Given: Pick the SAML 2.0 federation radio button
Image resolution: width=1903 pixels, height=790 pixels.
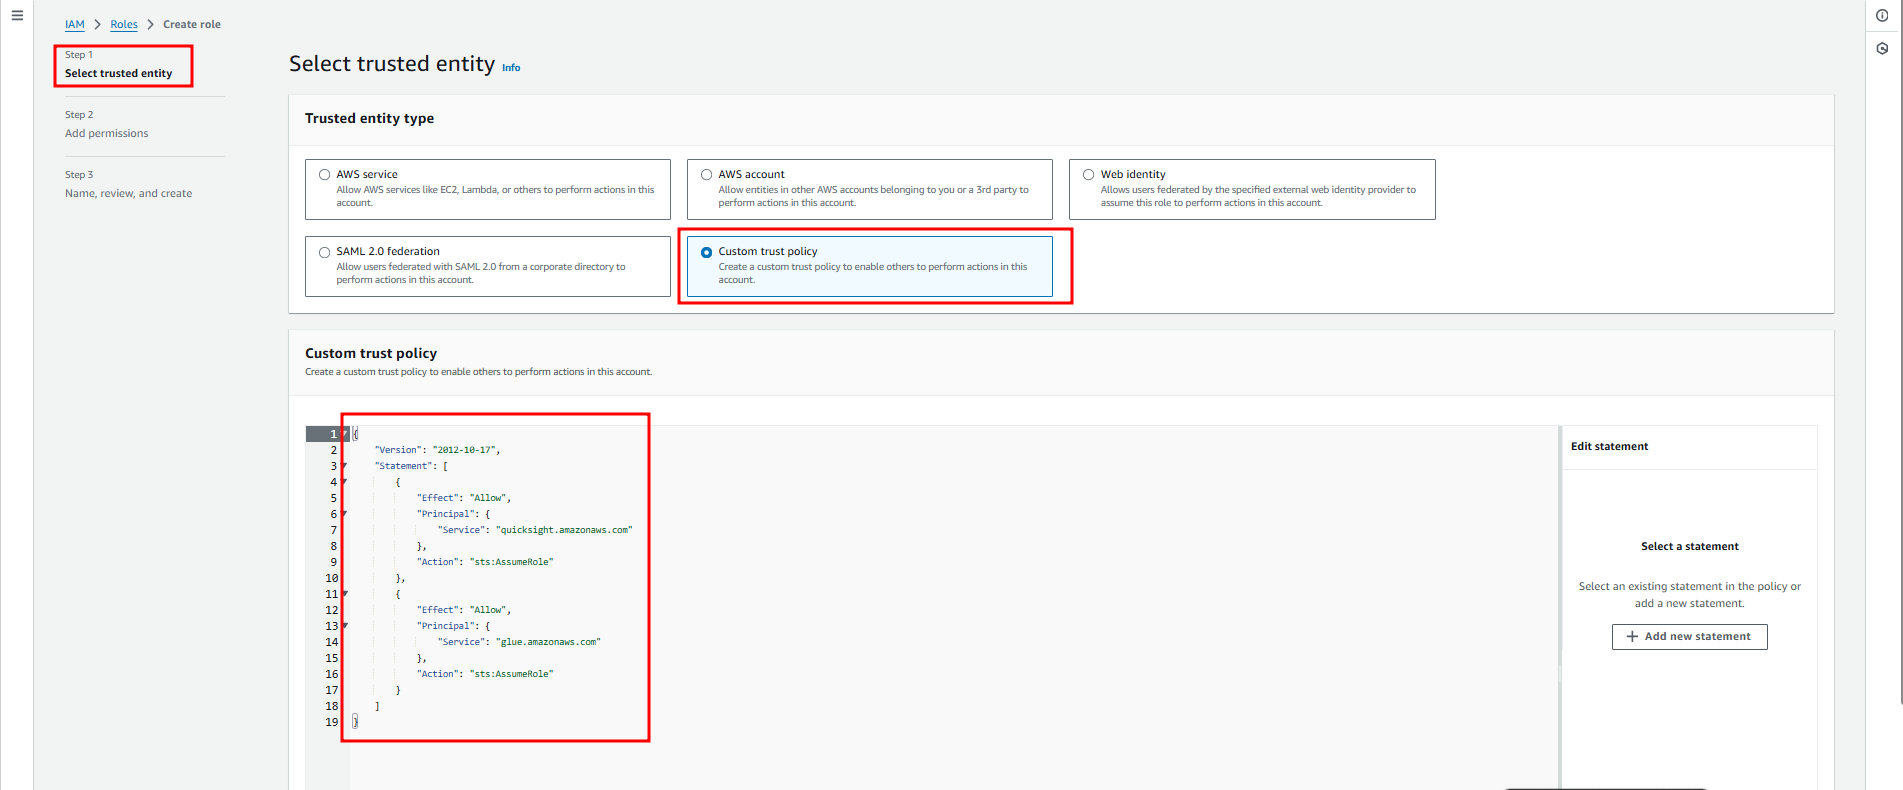Looking at the screenshot, I should [x=324, y=252].
